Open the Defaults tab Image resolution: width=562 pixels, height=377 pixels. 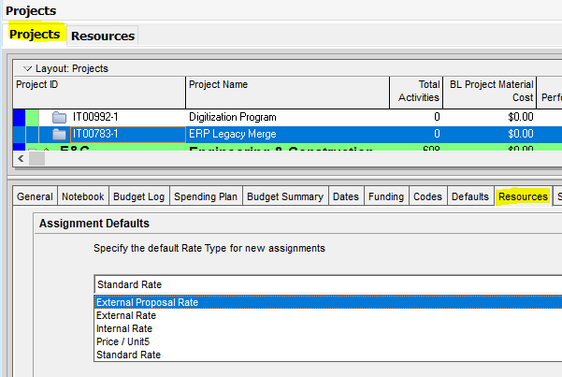click(x=470, y=196)
